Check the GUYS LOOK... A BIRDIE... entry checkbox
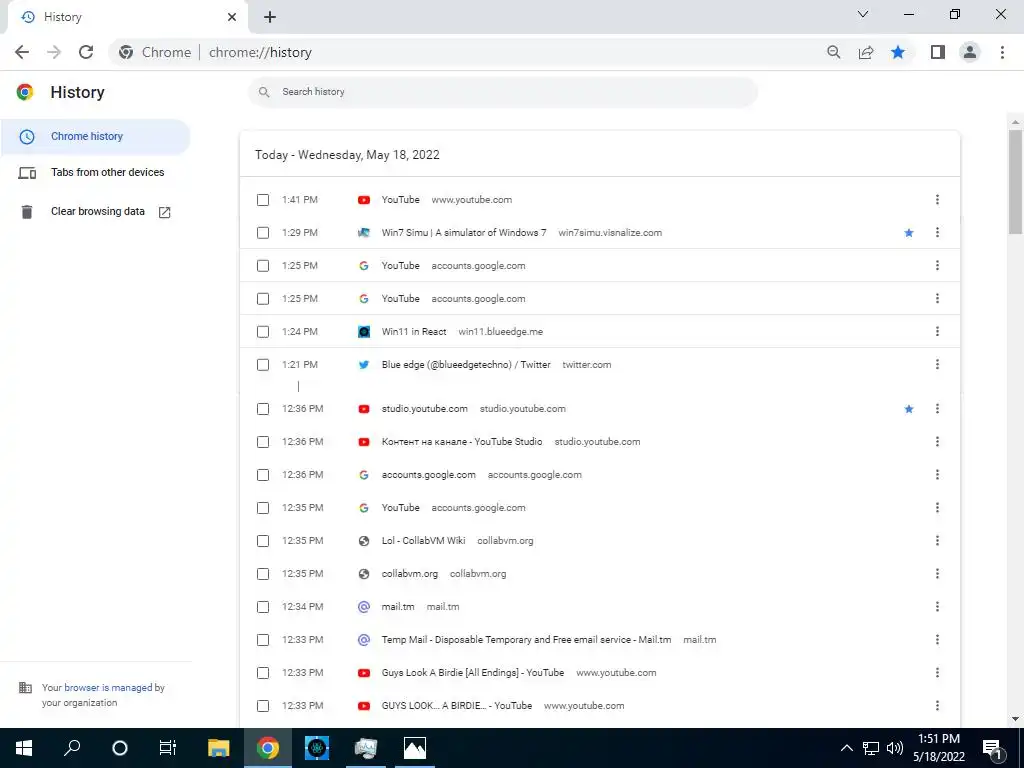The image size is (1024, 768). pyautogui.click(x=263, y=706)
